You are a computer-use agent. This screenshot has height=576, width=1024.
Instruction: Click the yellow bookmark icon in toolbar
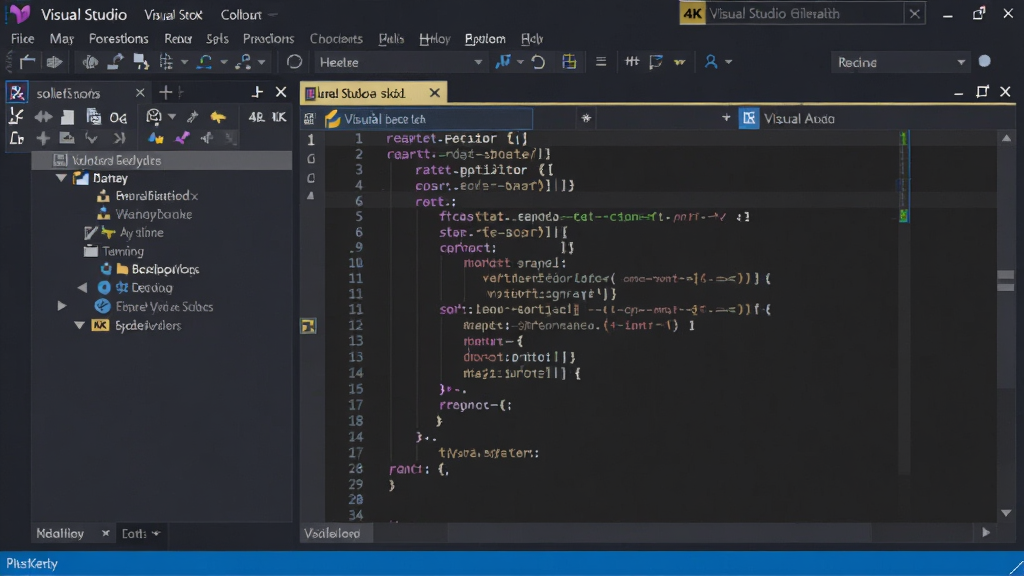[x=680, y=62]
